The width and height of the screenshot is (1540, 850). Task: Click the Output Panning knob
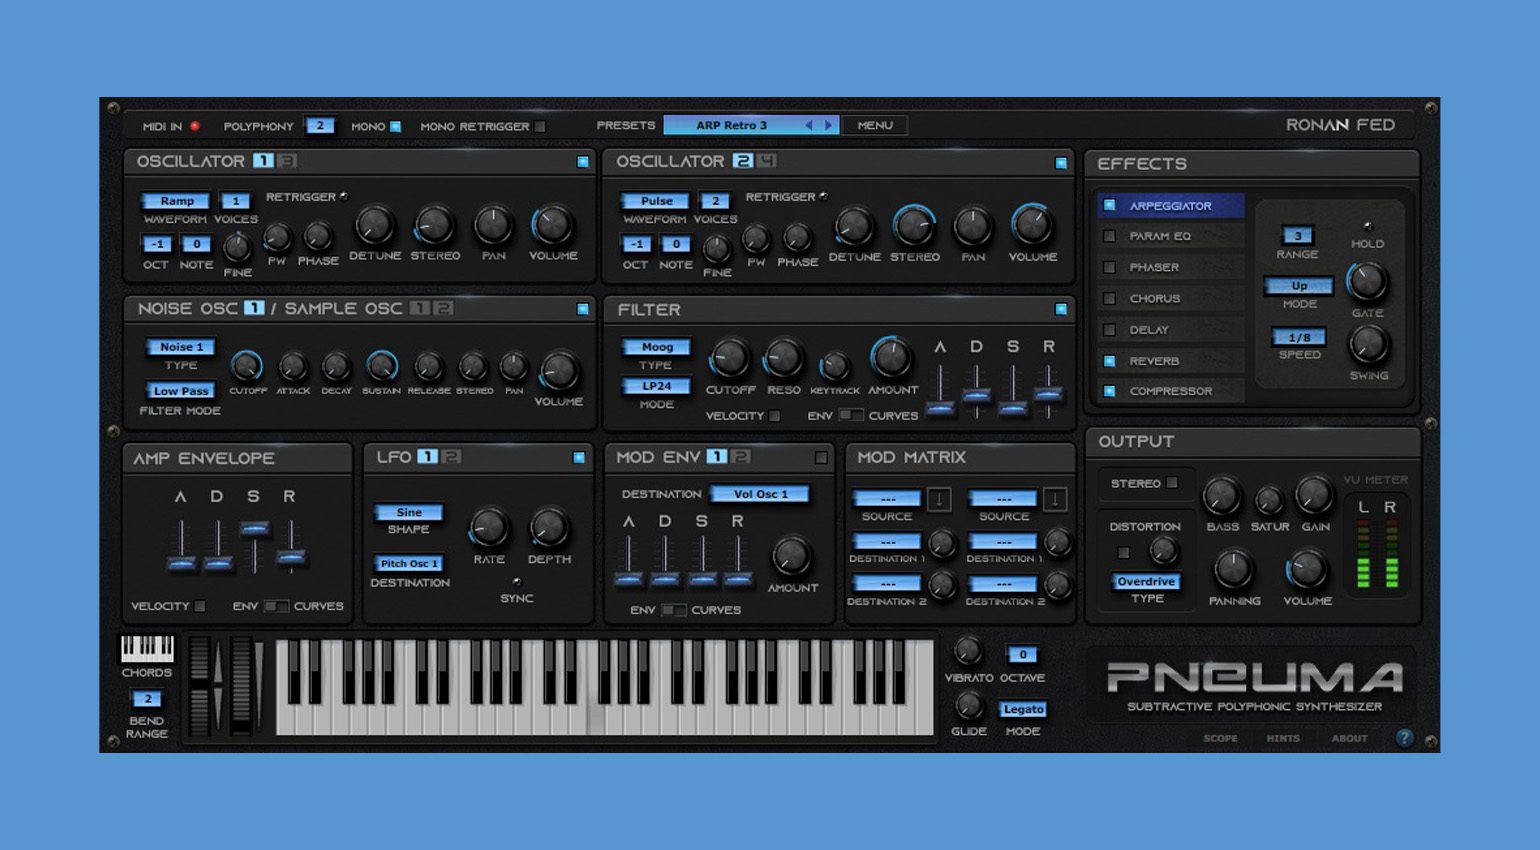pos(1233,570)
